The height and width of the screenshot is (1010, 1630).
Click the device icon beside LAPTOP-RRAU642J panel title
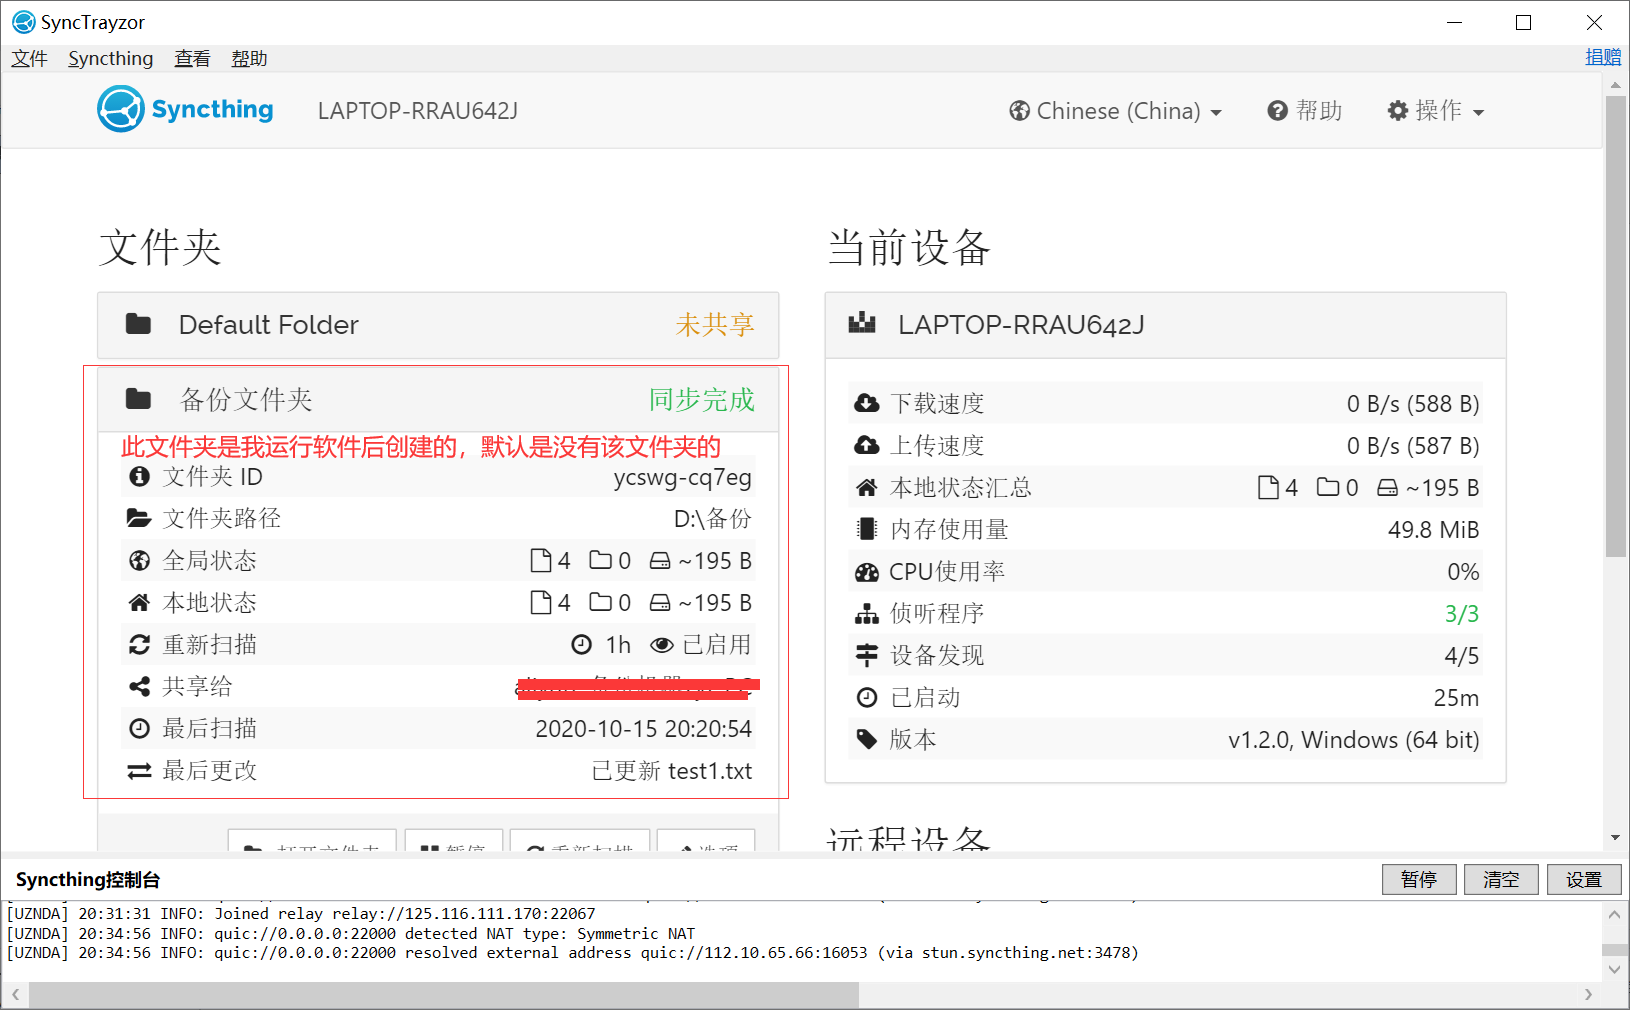862,323
